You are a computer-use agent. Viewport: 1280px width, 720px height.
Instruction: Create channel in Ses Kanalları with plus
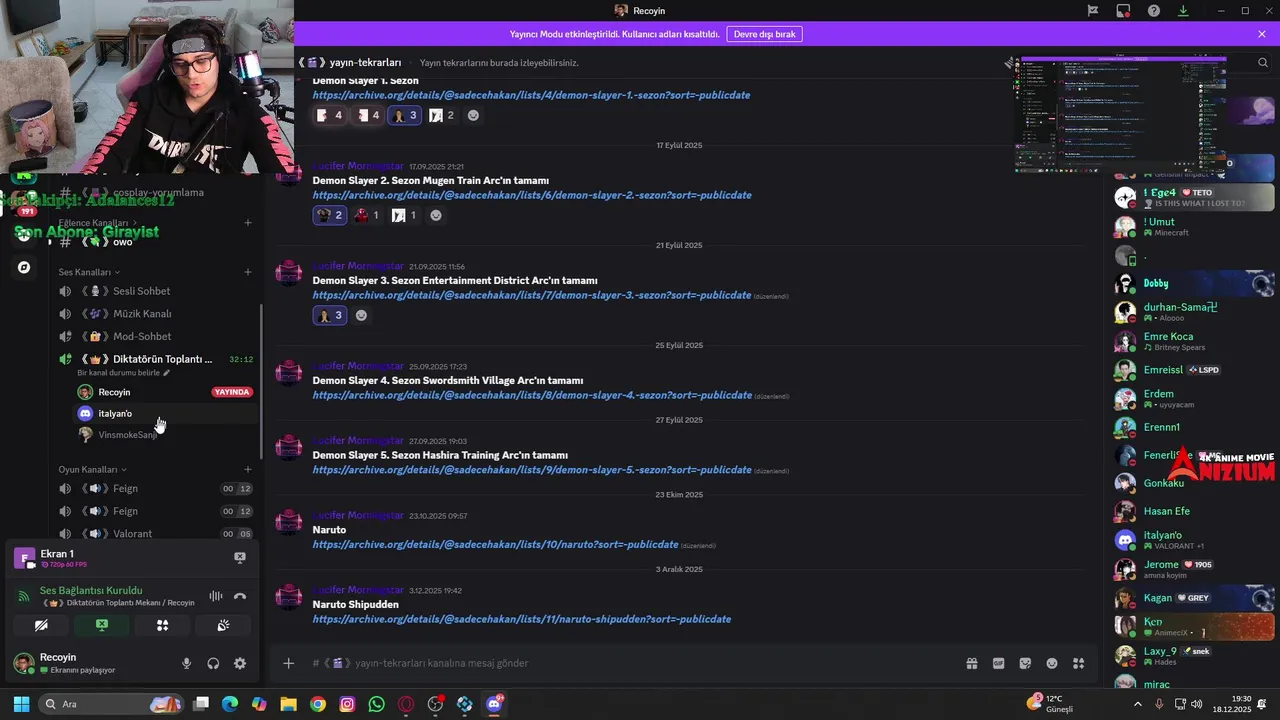pos(248,272)
